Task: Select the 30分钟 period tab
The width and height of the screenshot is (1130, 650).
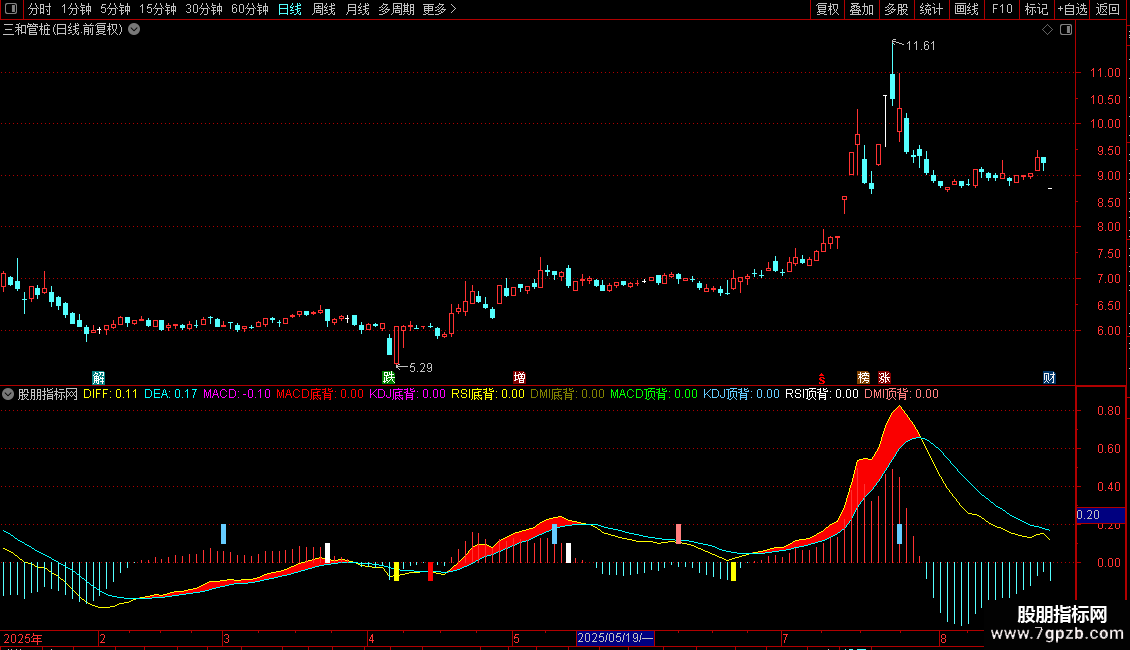Action: (204, 9)
